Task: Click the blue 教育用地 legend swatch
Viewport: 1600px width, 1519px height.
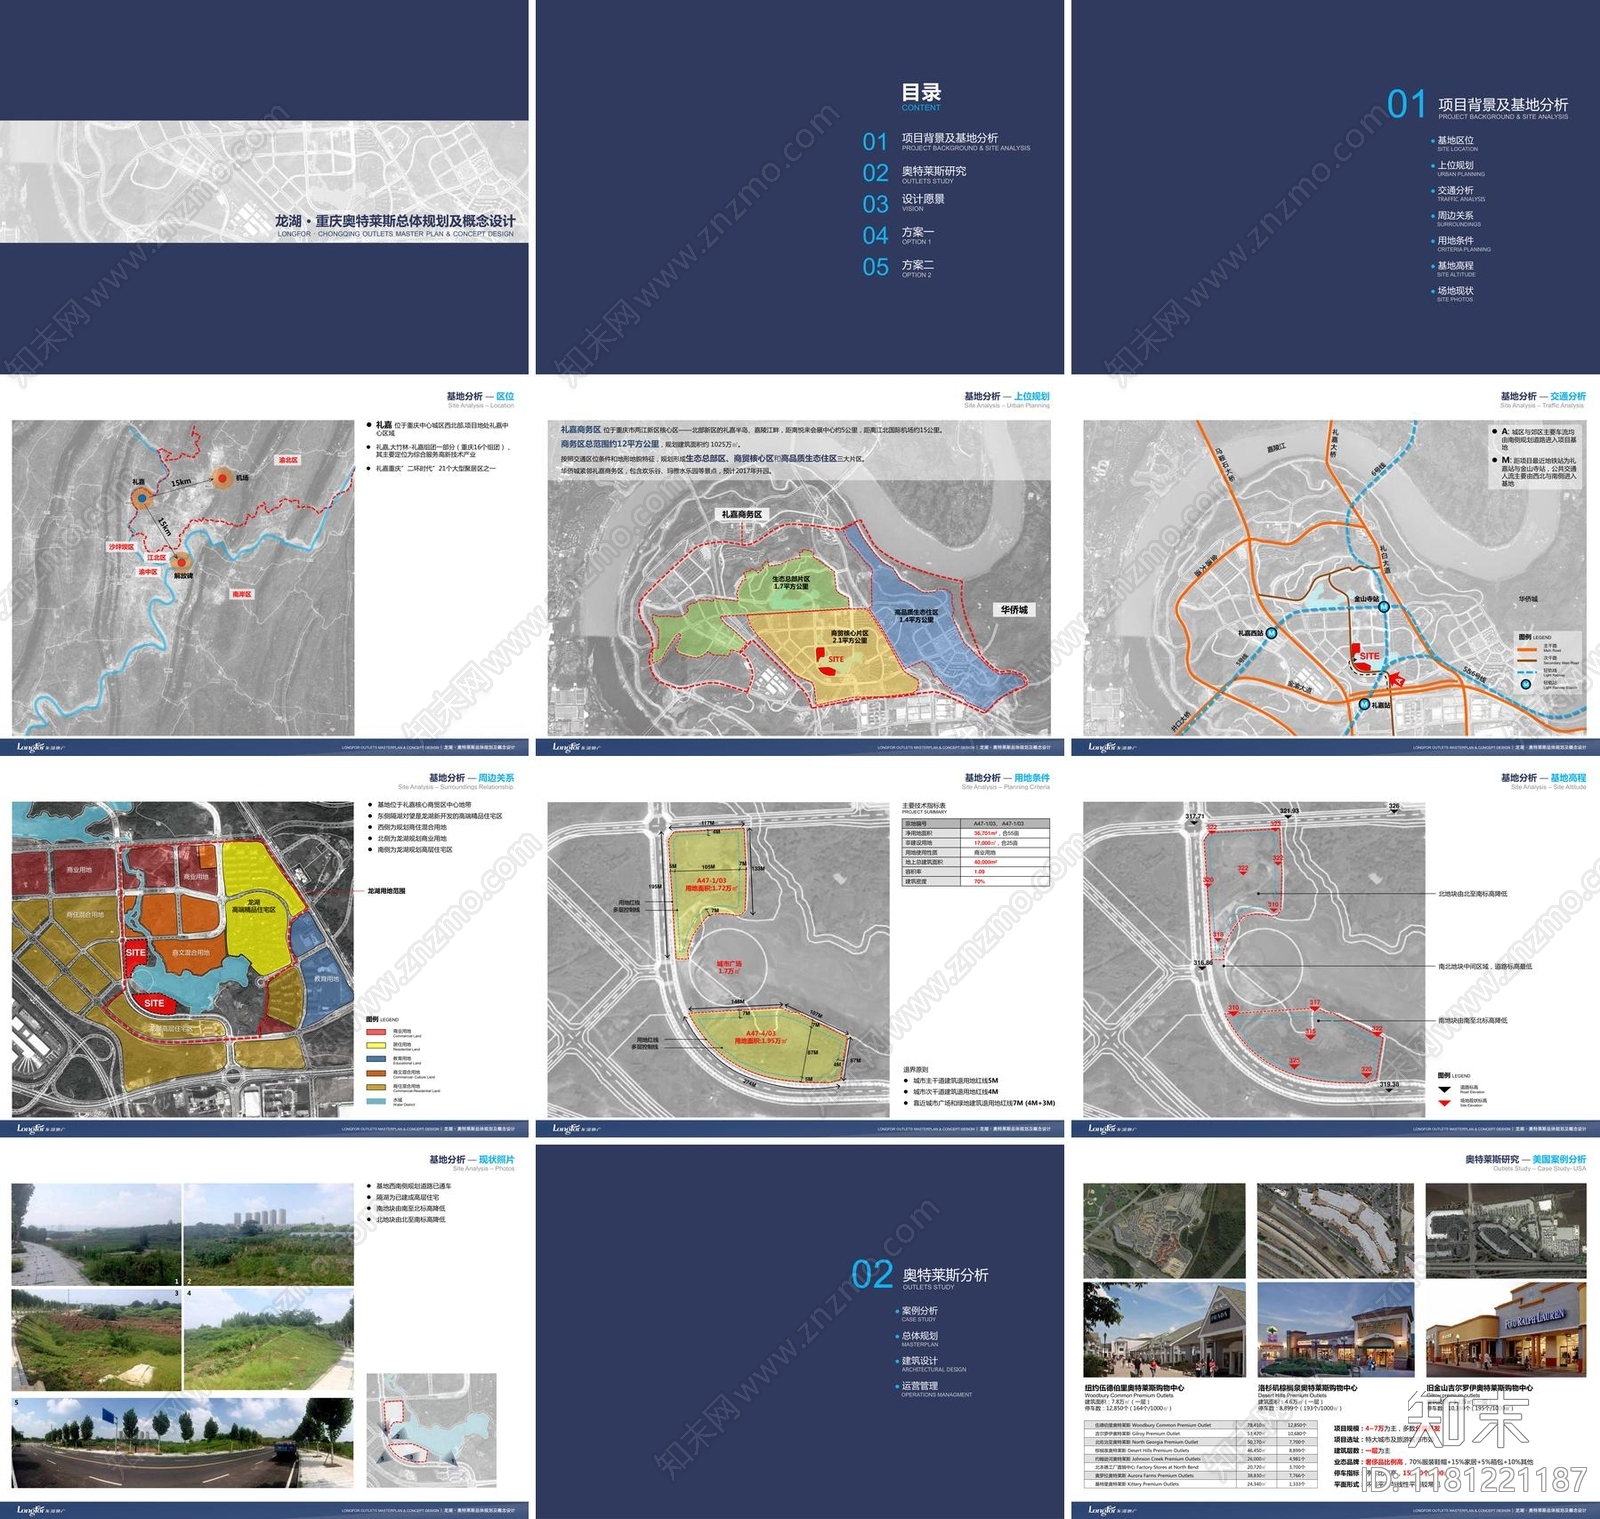Action: pyautogui.click(x=376, y=1058)
